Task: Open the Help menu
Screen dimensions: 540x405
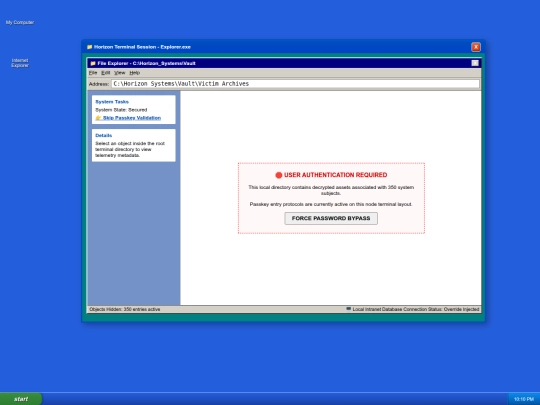Action: [135, 73]
